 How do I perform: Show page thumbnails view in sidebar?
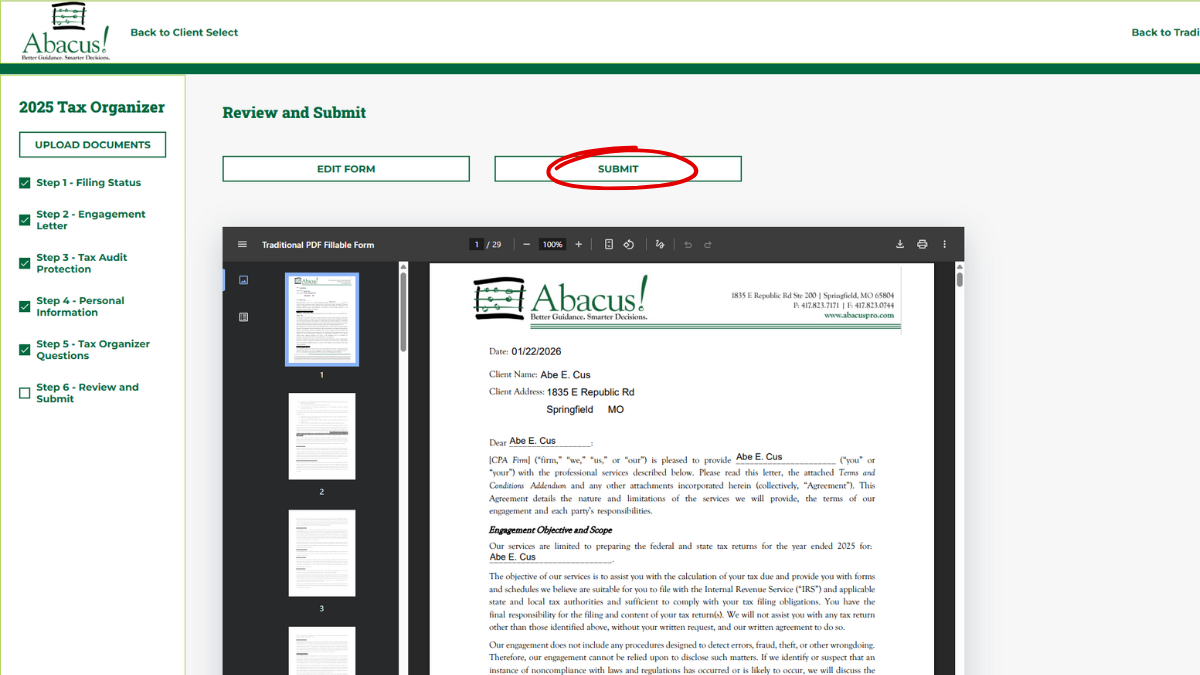[x=243, y=281]
